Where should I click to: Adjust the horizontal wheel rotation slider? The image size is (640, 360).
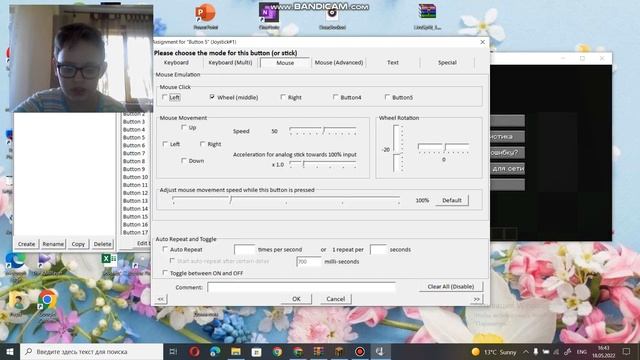[444, 147]
